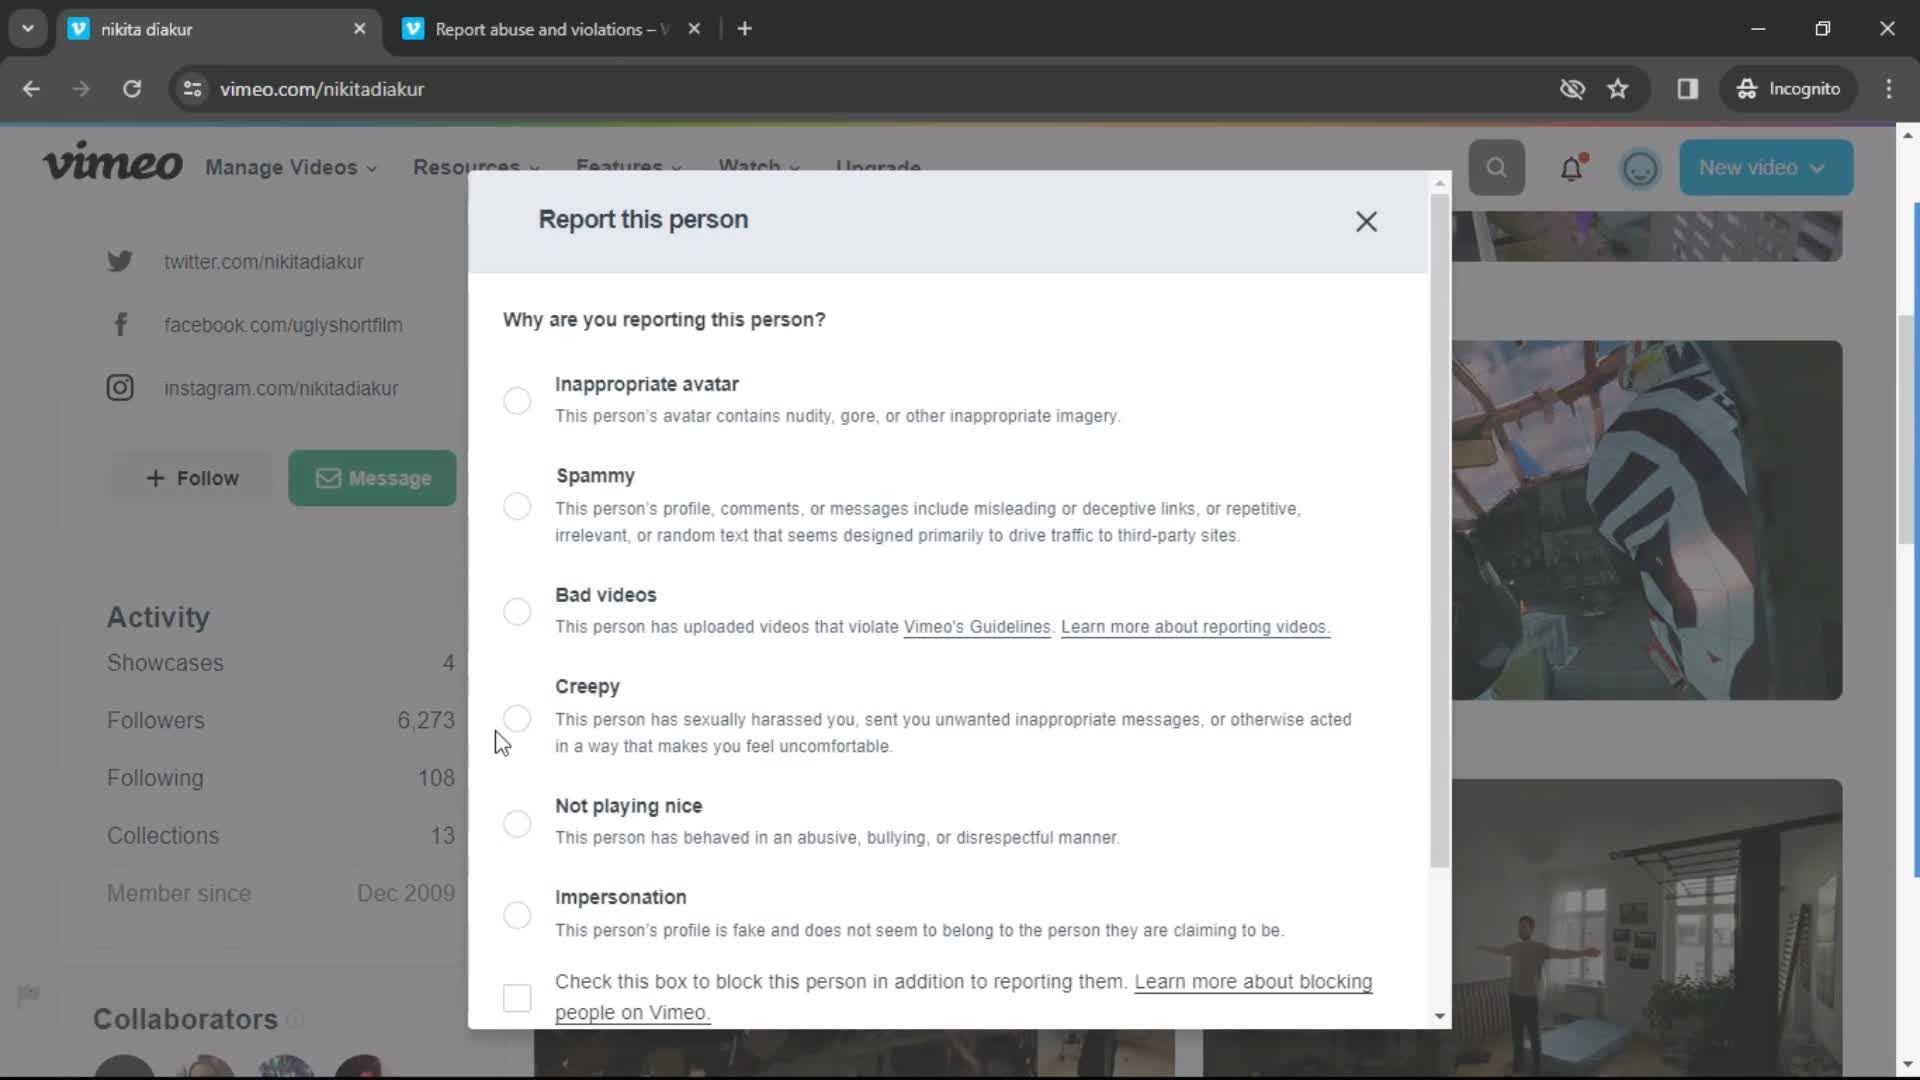Click the Collaborators info icon
Viewport: 1920px width, 1080px height.
[295, 1020]
